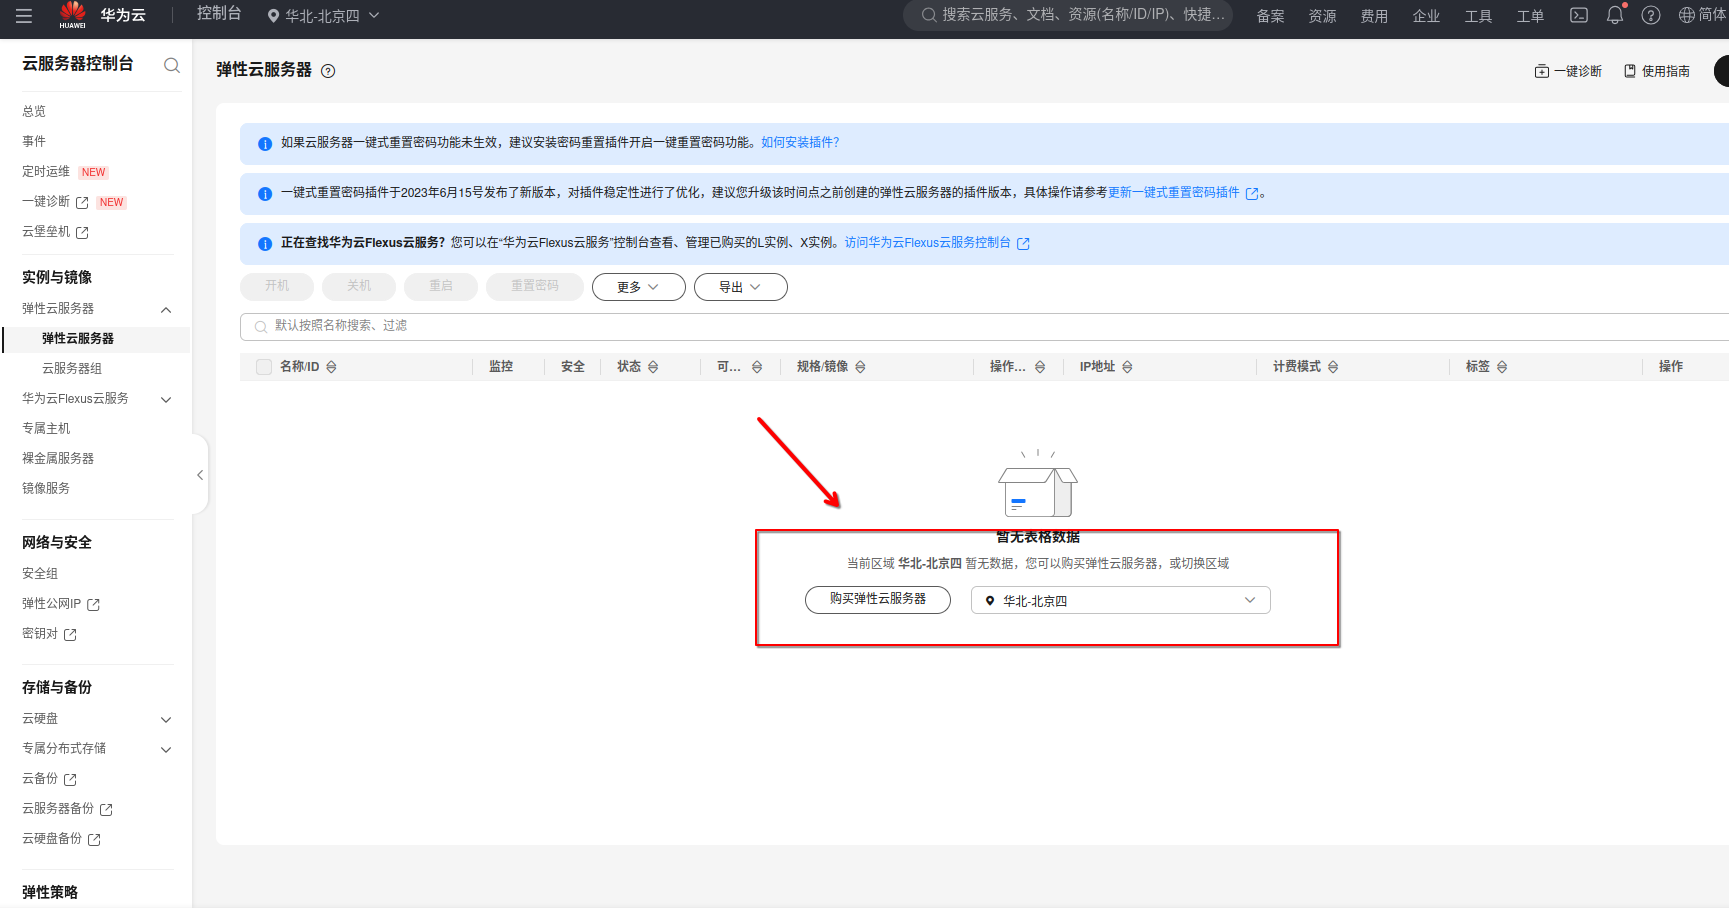This screenshot has width=1729, height=908.
Task: Open 裸金属服务器 in the sidebar
Action: tap(58, 458)
